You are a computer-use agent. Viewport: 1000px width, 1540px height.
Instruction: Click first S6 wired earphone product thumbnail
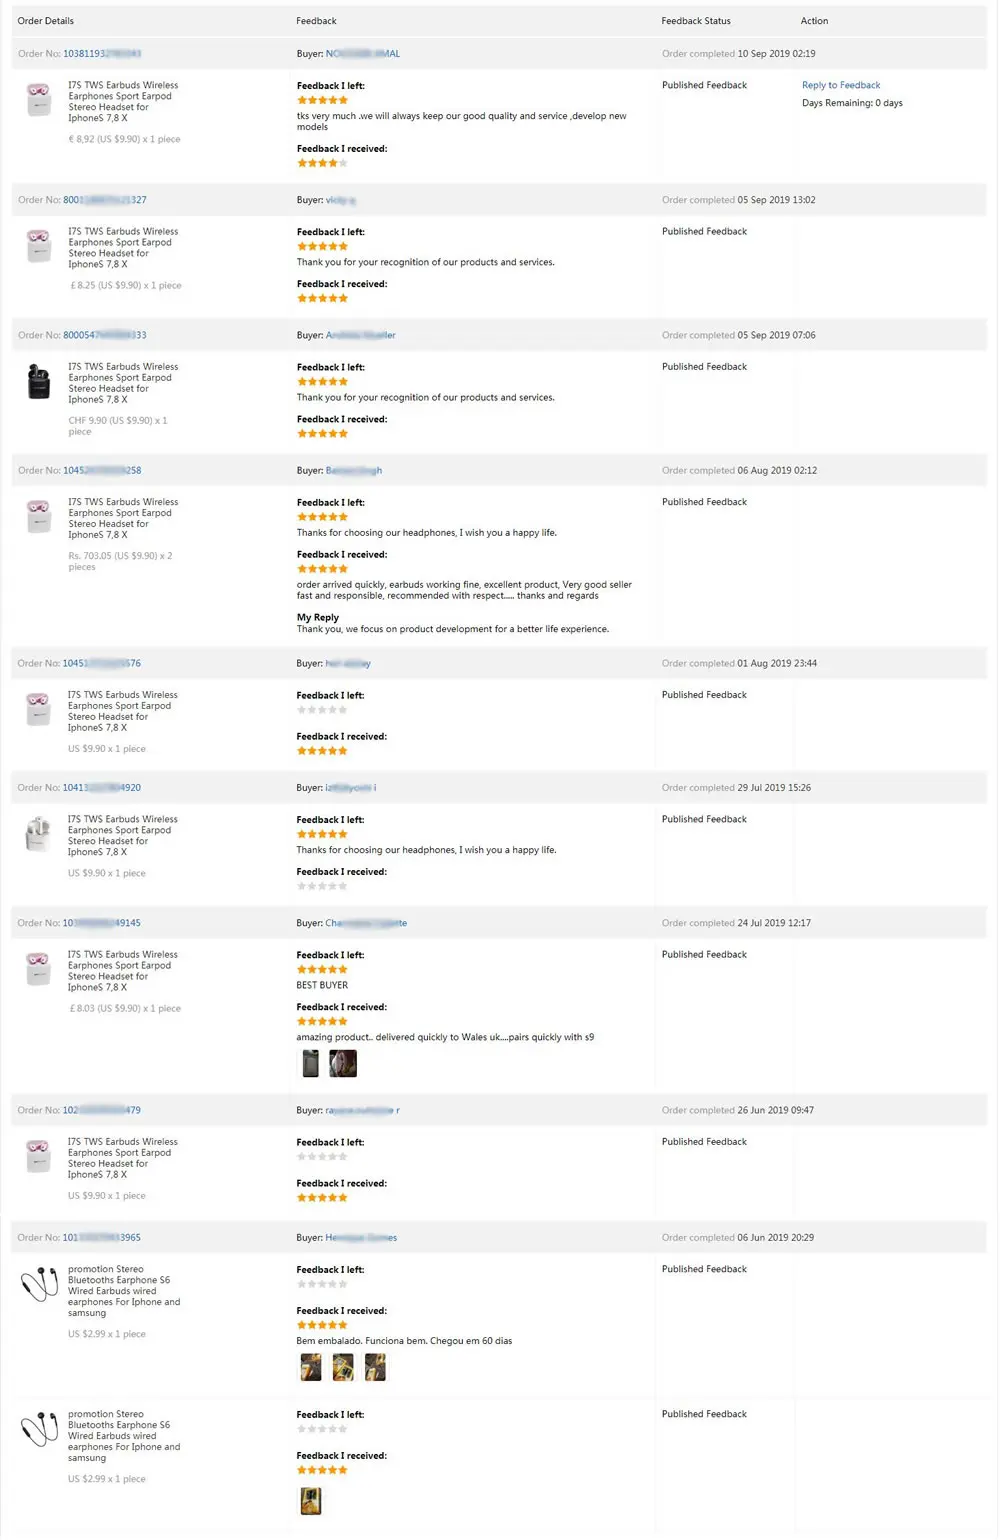(x=39, y=1284)
